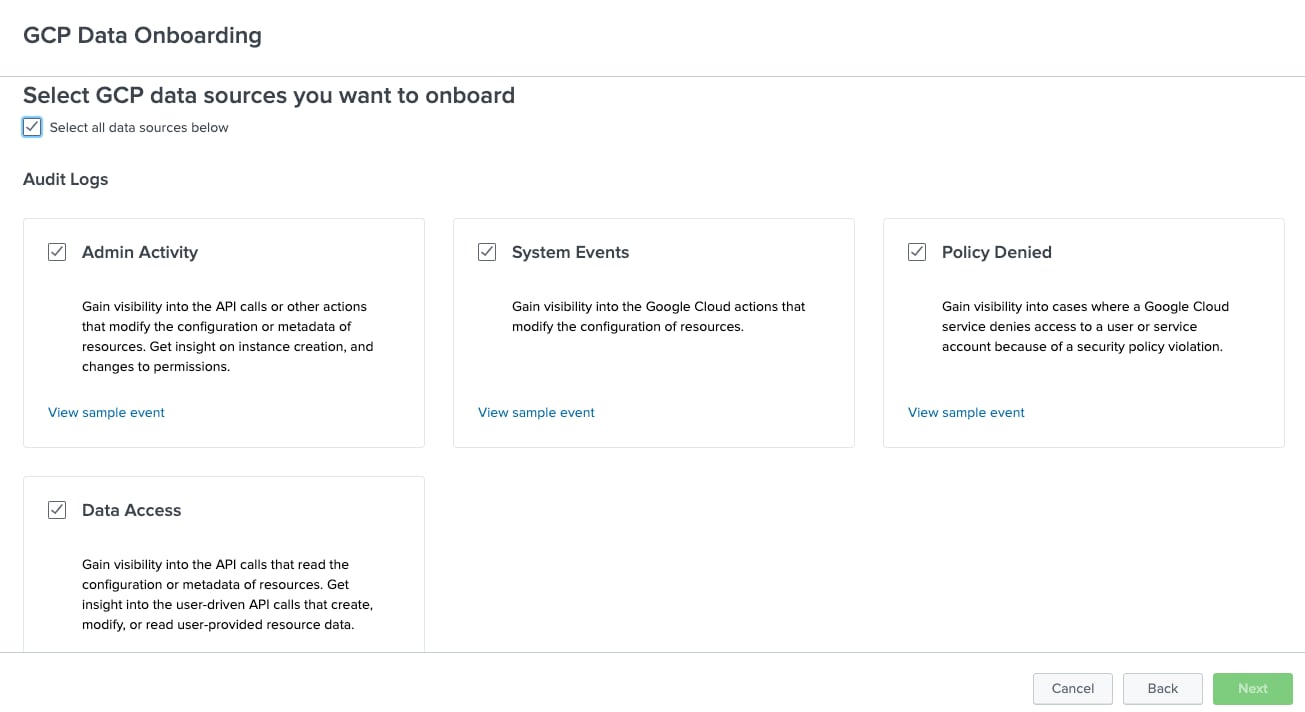Screen dimensions: 1305x712
Task: Uncheck the Policy Denied checkbox
Action: click(917, 252)
